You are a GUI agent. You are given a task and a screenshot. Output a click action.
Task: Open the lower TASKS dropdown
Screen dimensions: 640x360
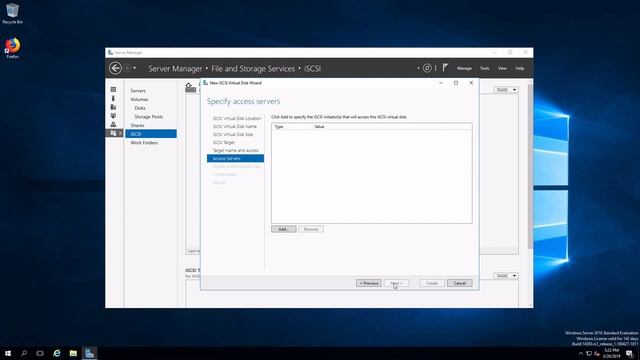point(506,276)
